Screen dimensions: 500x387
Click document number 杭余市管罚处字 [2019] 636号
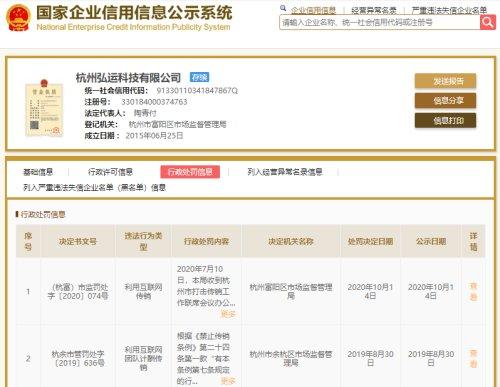point(78,358)
